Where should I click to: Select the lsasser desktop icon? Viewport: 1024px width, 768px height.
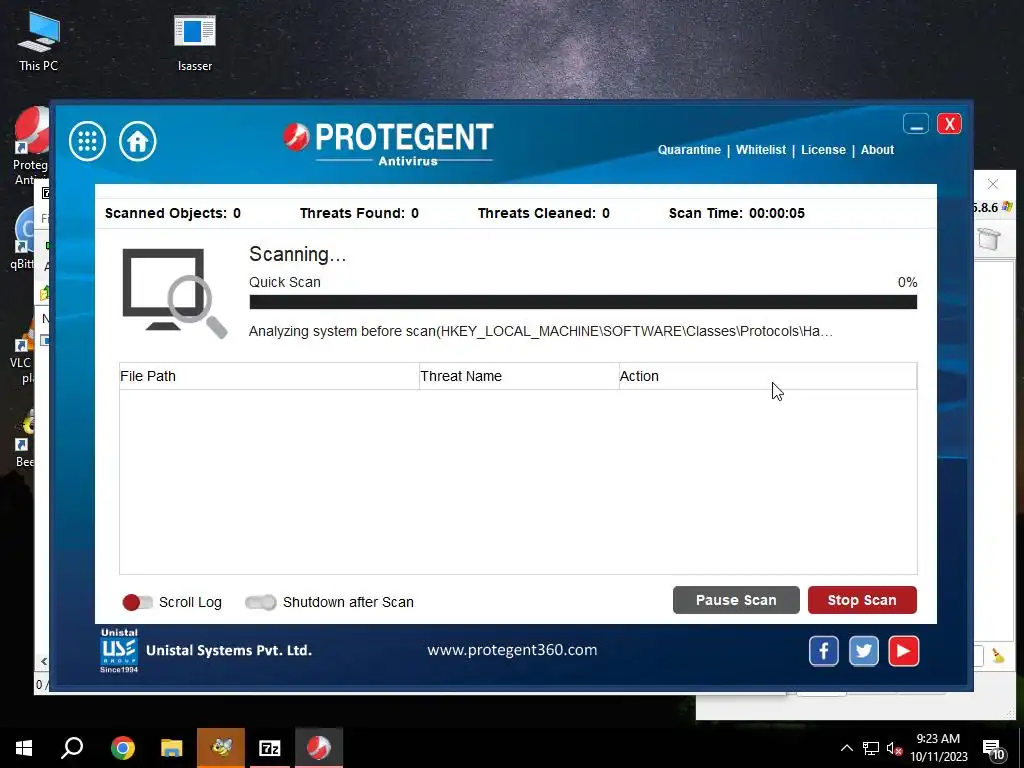(x=195, y=42)
